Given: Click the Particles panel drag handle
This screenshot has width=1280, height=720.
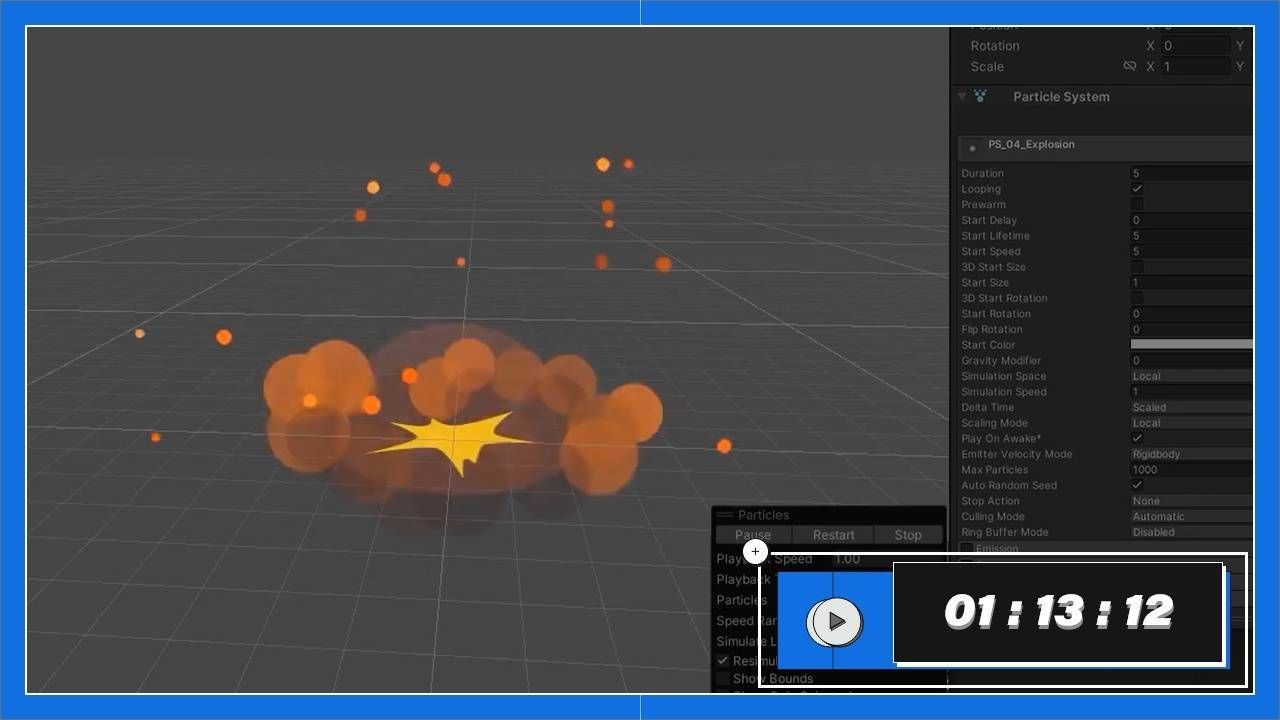Looking at the screenshot, I should [725, 515].
